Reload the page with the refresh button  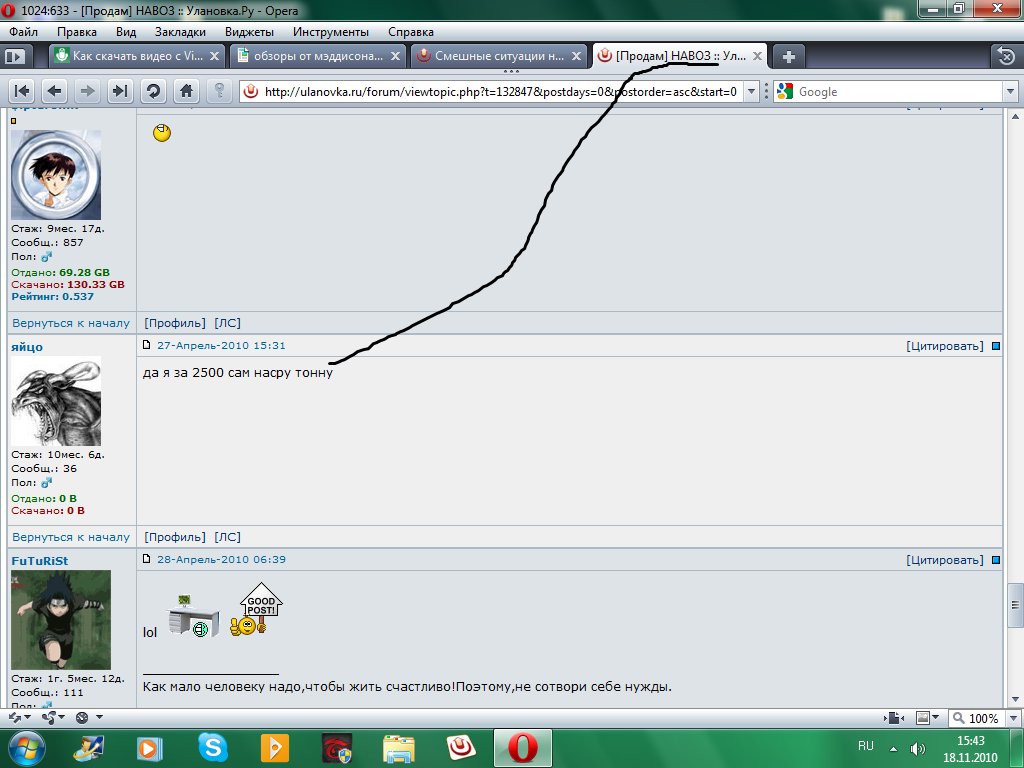[x=153, y=91]
